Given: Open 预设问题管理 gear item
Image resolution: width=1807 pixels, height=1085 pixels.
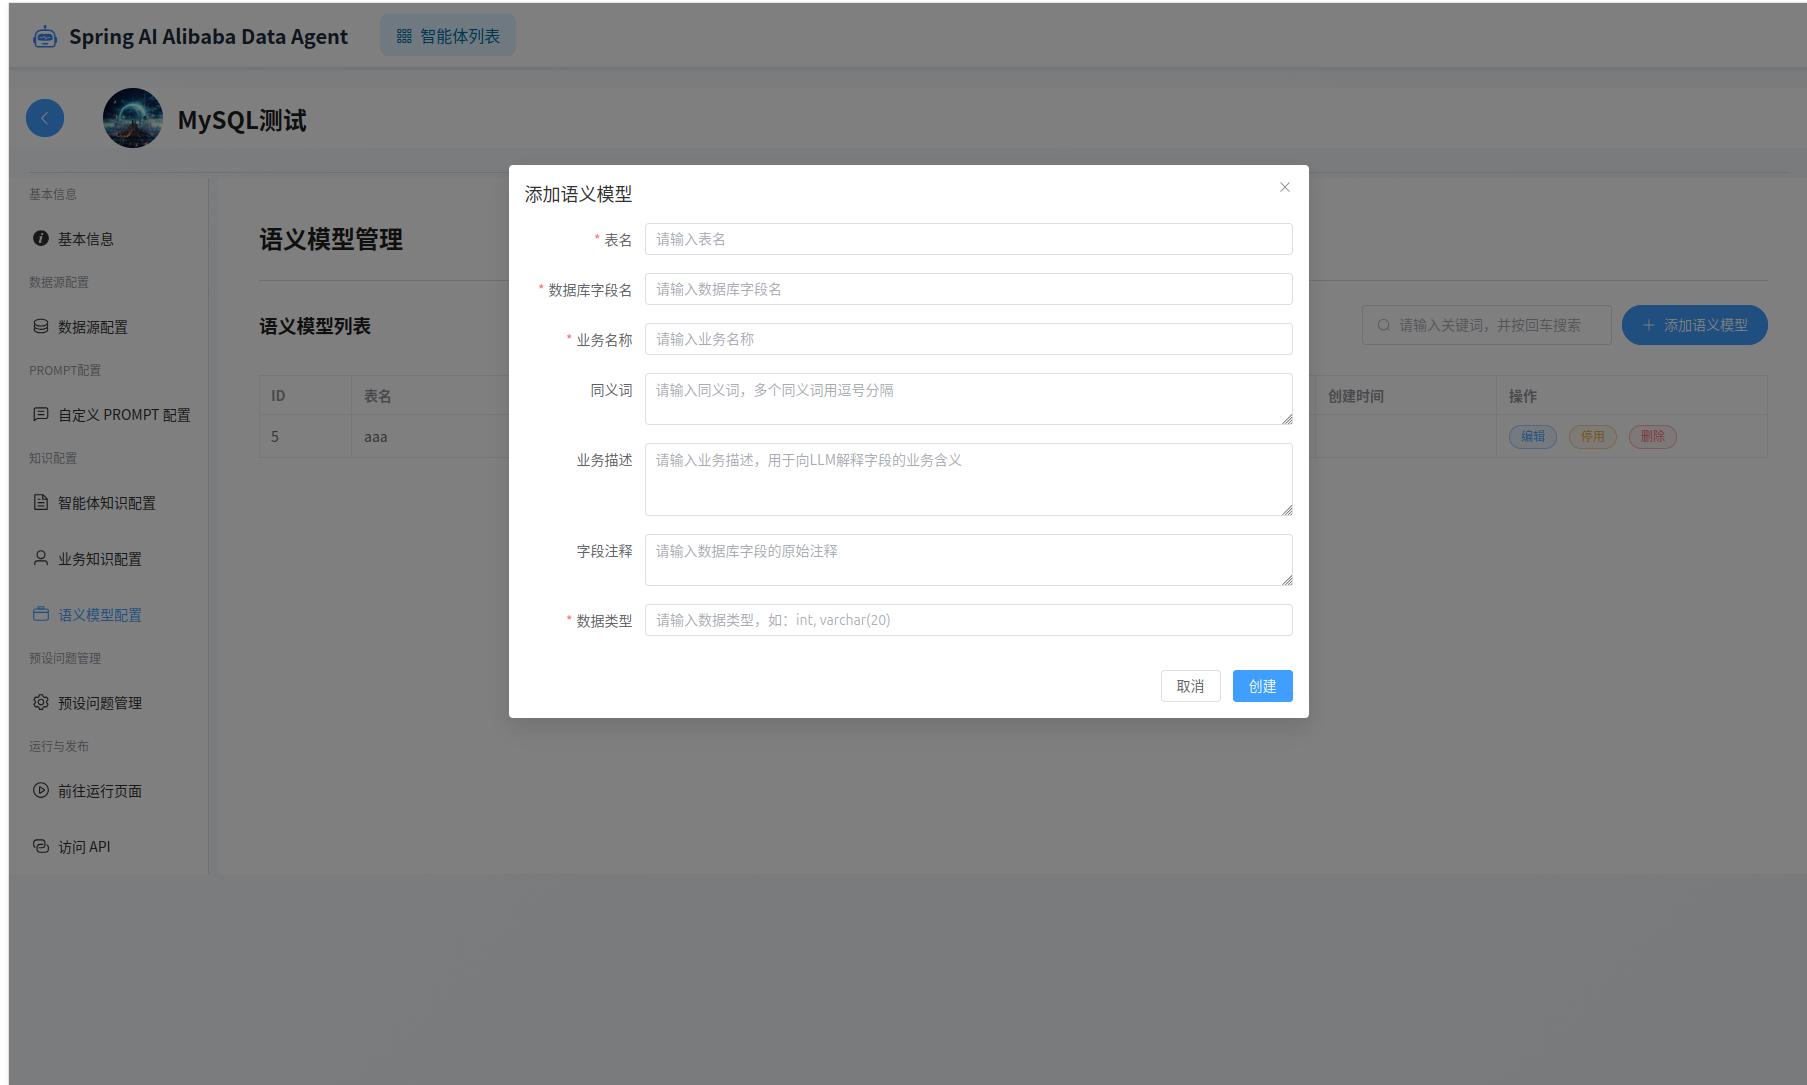Looking at the screenshot, I should point(99,703).
